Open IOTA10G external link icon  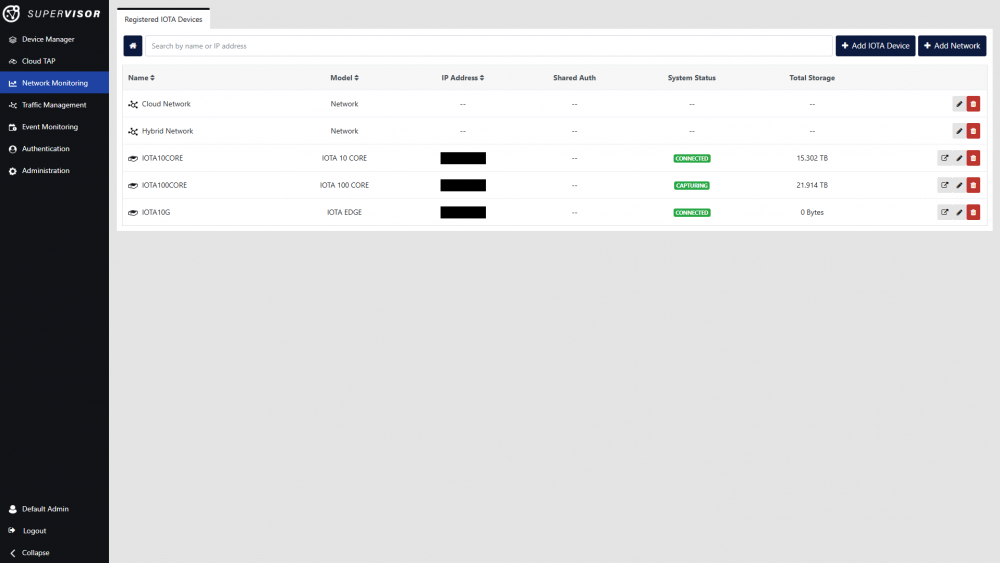tap(944, 212)
